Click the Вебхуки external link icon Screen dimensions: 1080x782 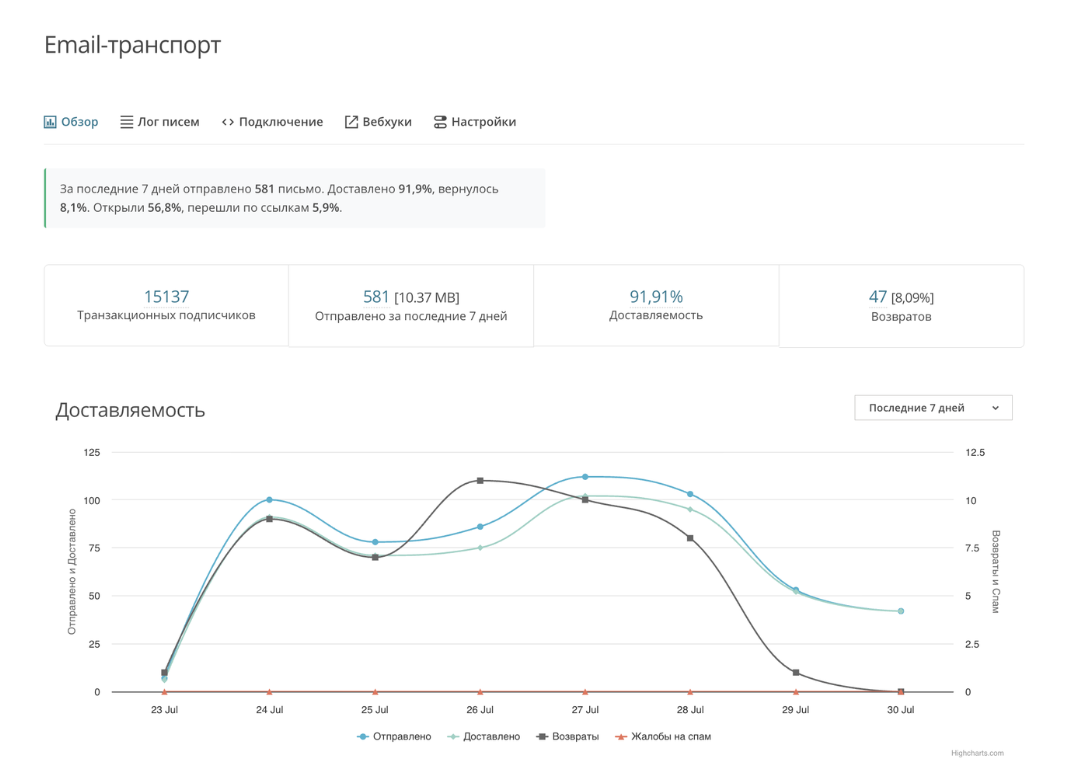click(x=351, y=122)
